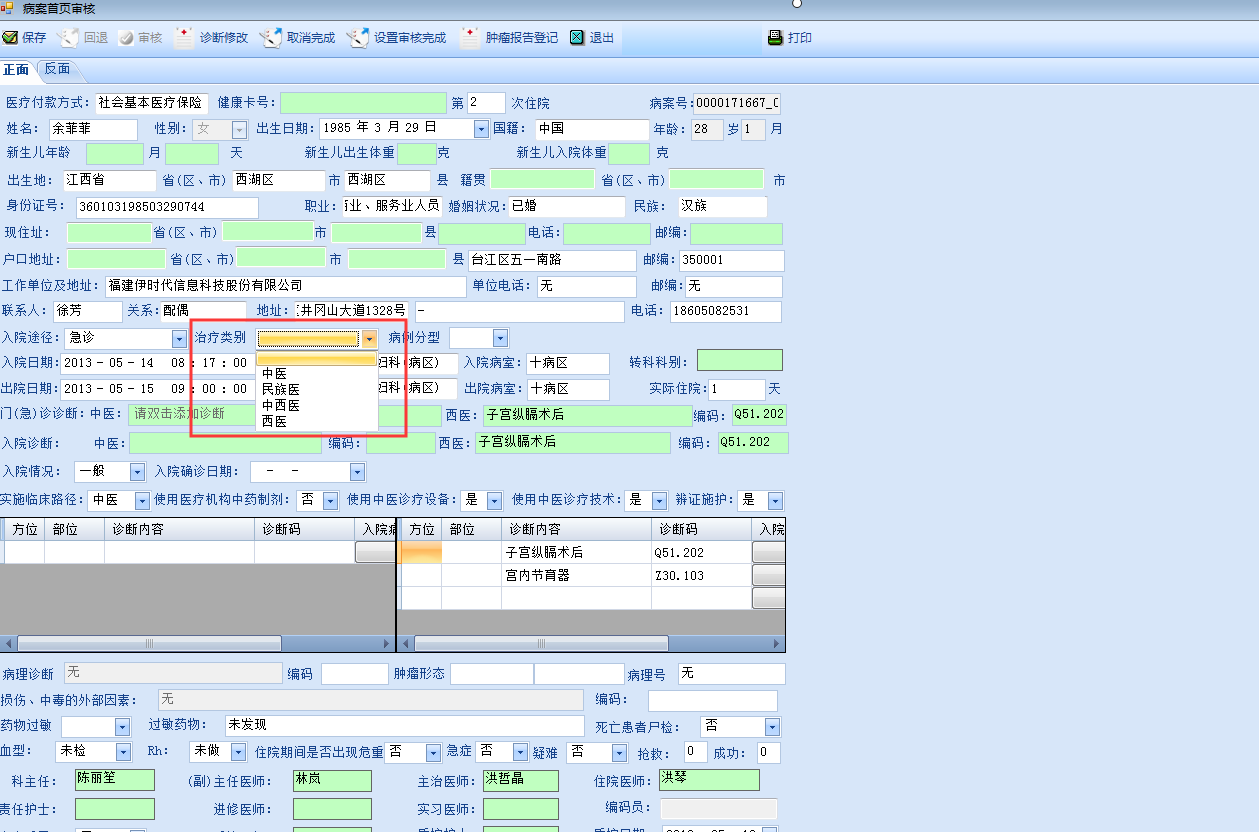Image resolution: width=1259 pixels, height=832 pixels.
Task: Click the 打印 print icon
Action: pyautogui.click(x=775, y=38)
